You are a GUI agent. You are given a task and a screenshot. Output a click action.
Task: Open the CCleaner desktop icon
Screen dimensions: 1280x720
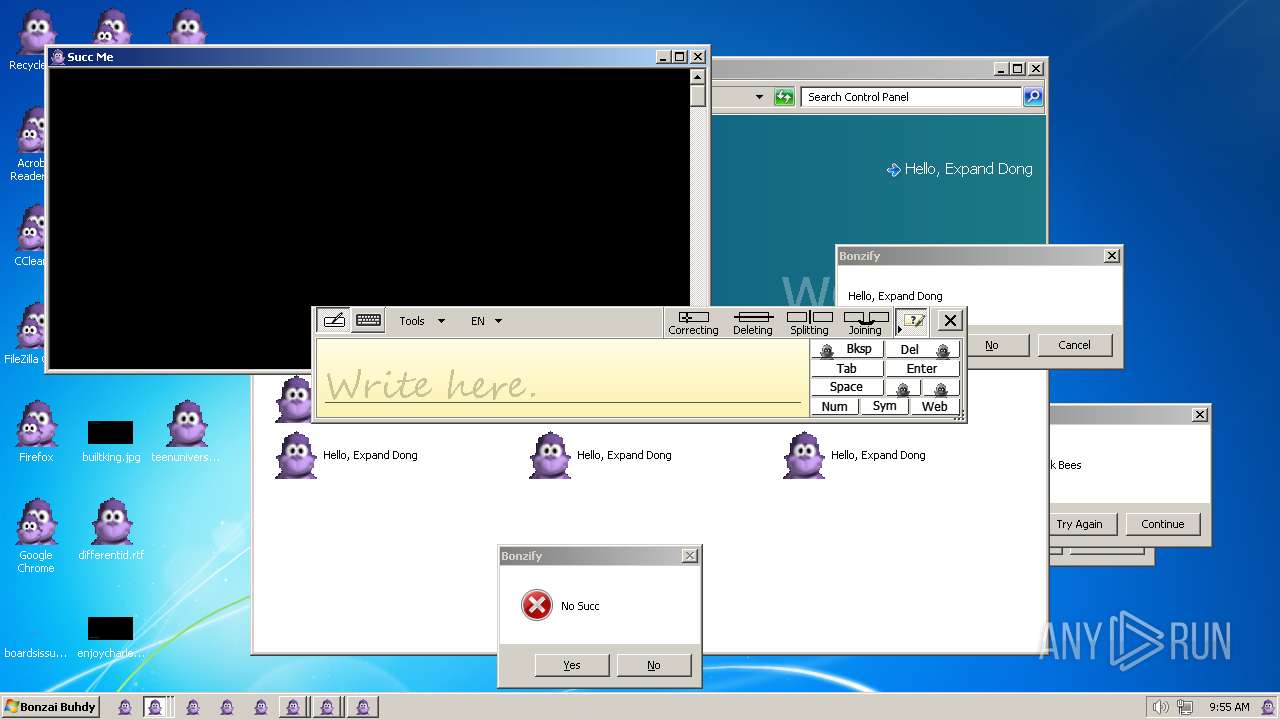coord(28,236)
